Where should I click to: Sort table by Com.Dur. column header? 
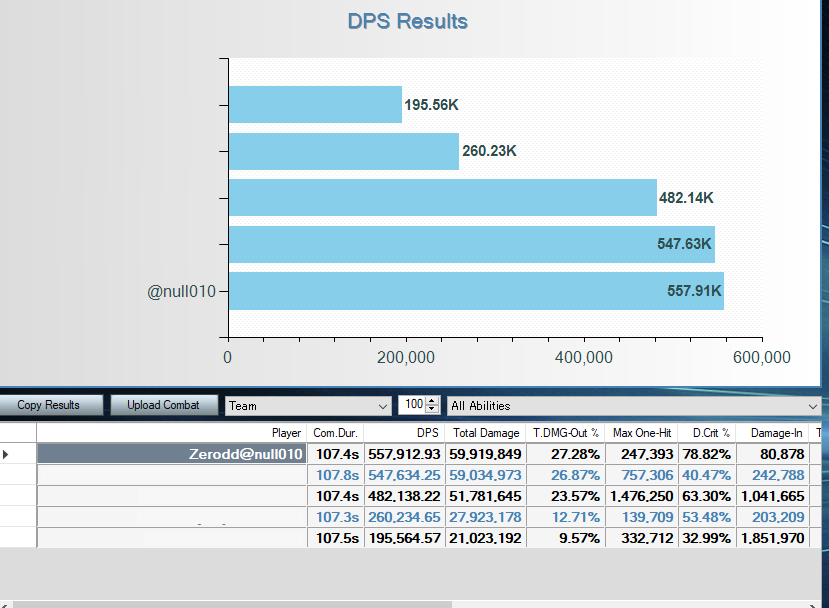[335, 433]
